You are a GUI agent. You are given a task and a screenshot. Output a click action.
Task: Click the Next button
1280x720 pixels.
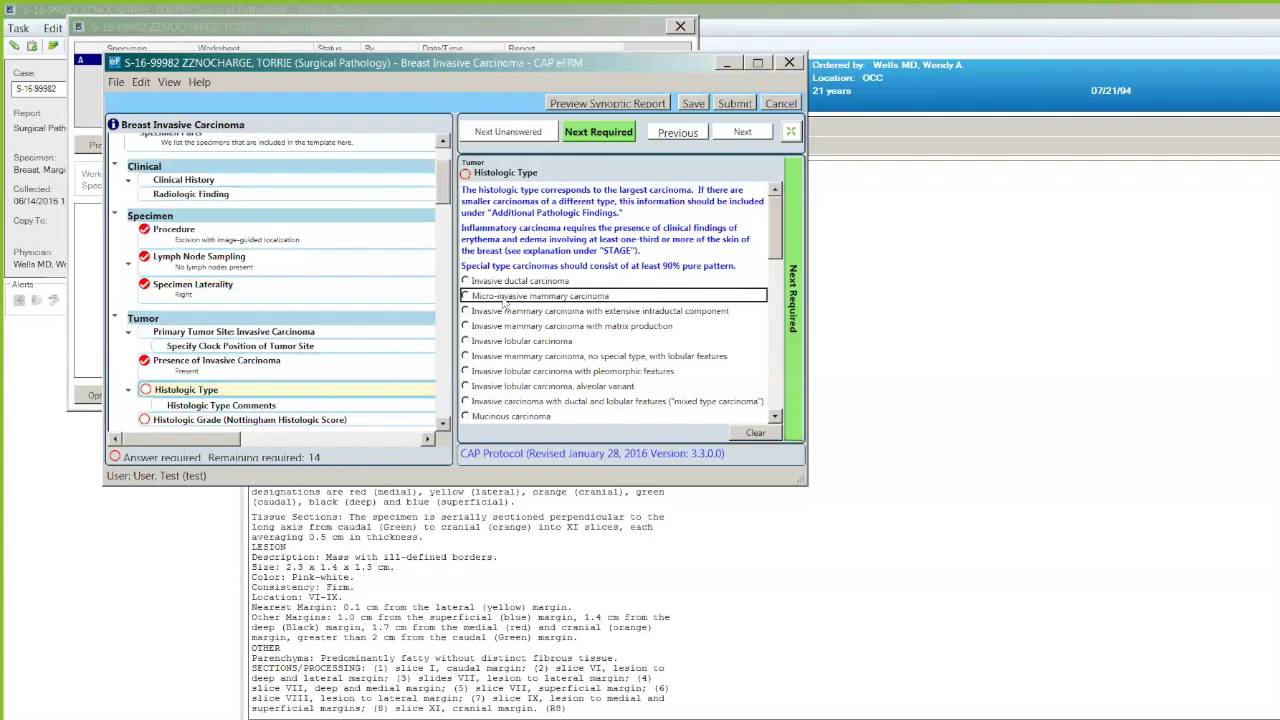pyautogui.click(x=742, y=132)
